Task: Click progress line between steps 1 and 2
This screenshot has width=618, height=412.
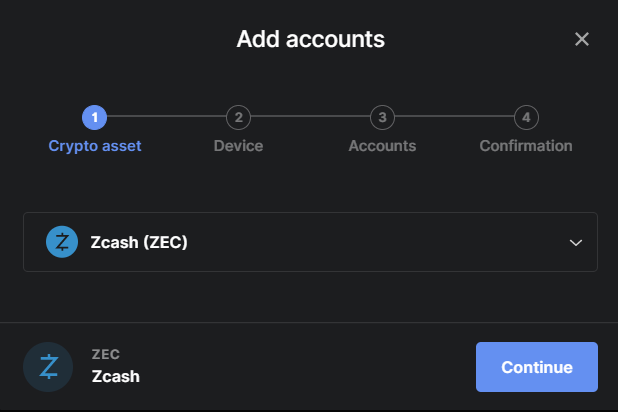Action: 167,117
